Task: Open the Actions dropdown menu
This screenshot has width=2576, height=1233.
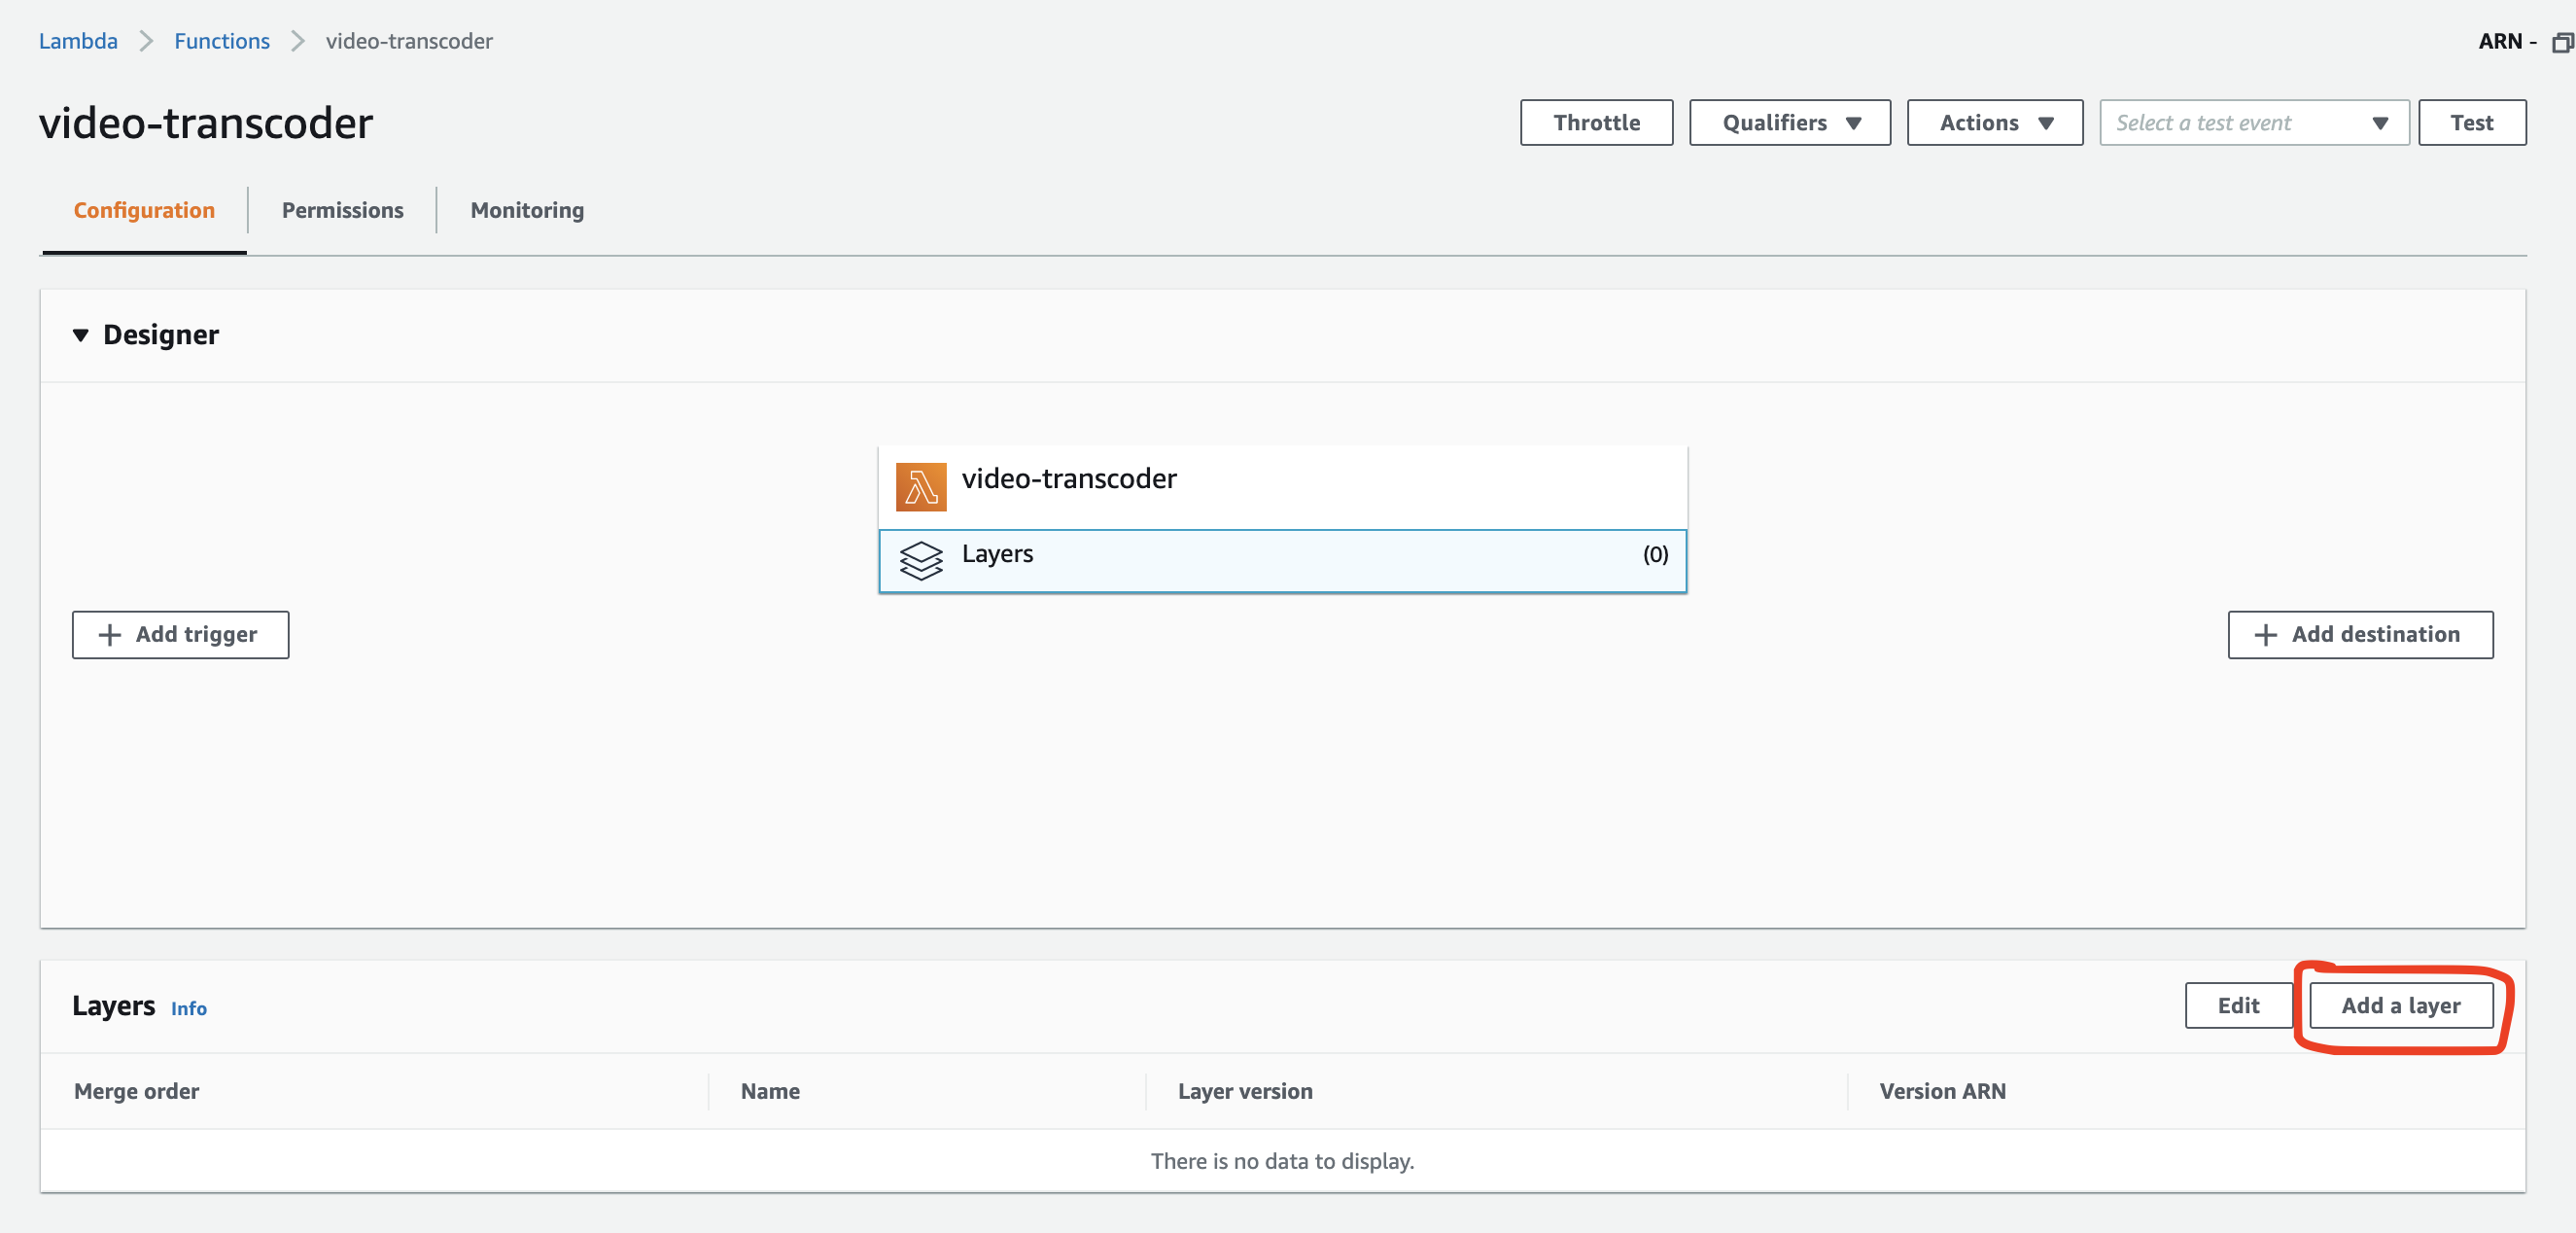Action: click(x=1994, y=123)
